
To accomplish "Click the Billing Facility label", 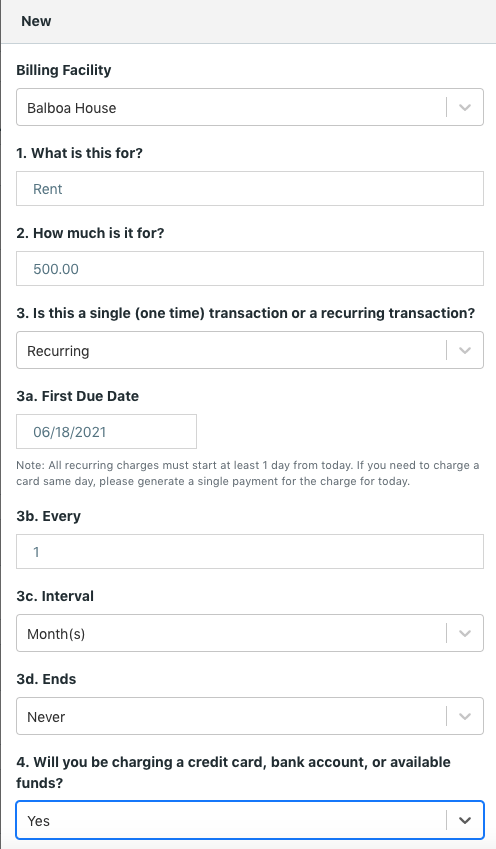I will [x=64, y=70].
